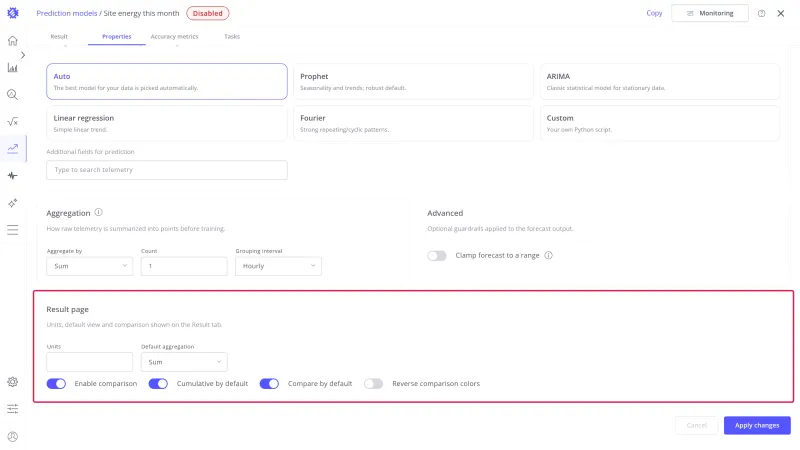Toggle the Cumulative by default switch
The width and height of the screenshot is (800, 450).
(x=158, y=384)
